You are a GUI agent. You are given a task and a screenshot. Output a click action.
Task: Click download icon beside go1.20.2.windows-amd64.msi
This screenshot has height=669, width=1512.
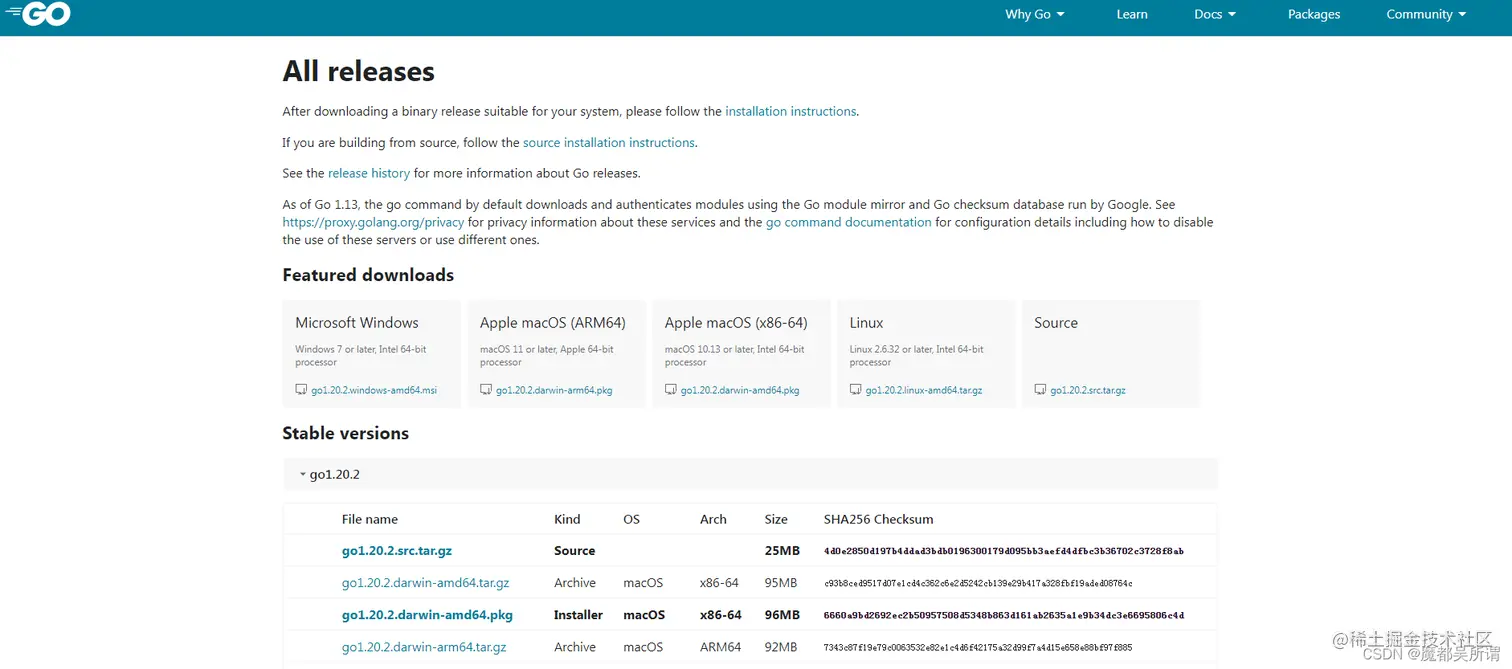pyautogui.click(x=301, y=390)
